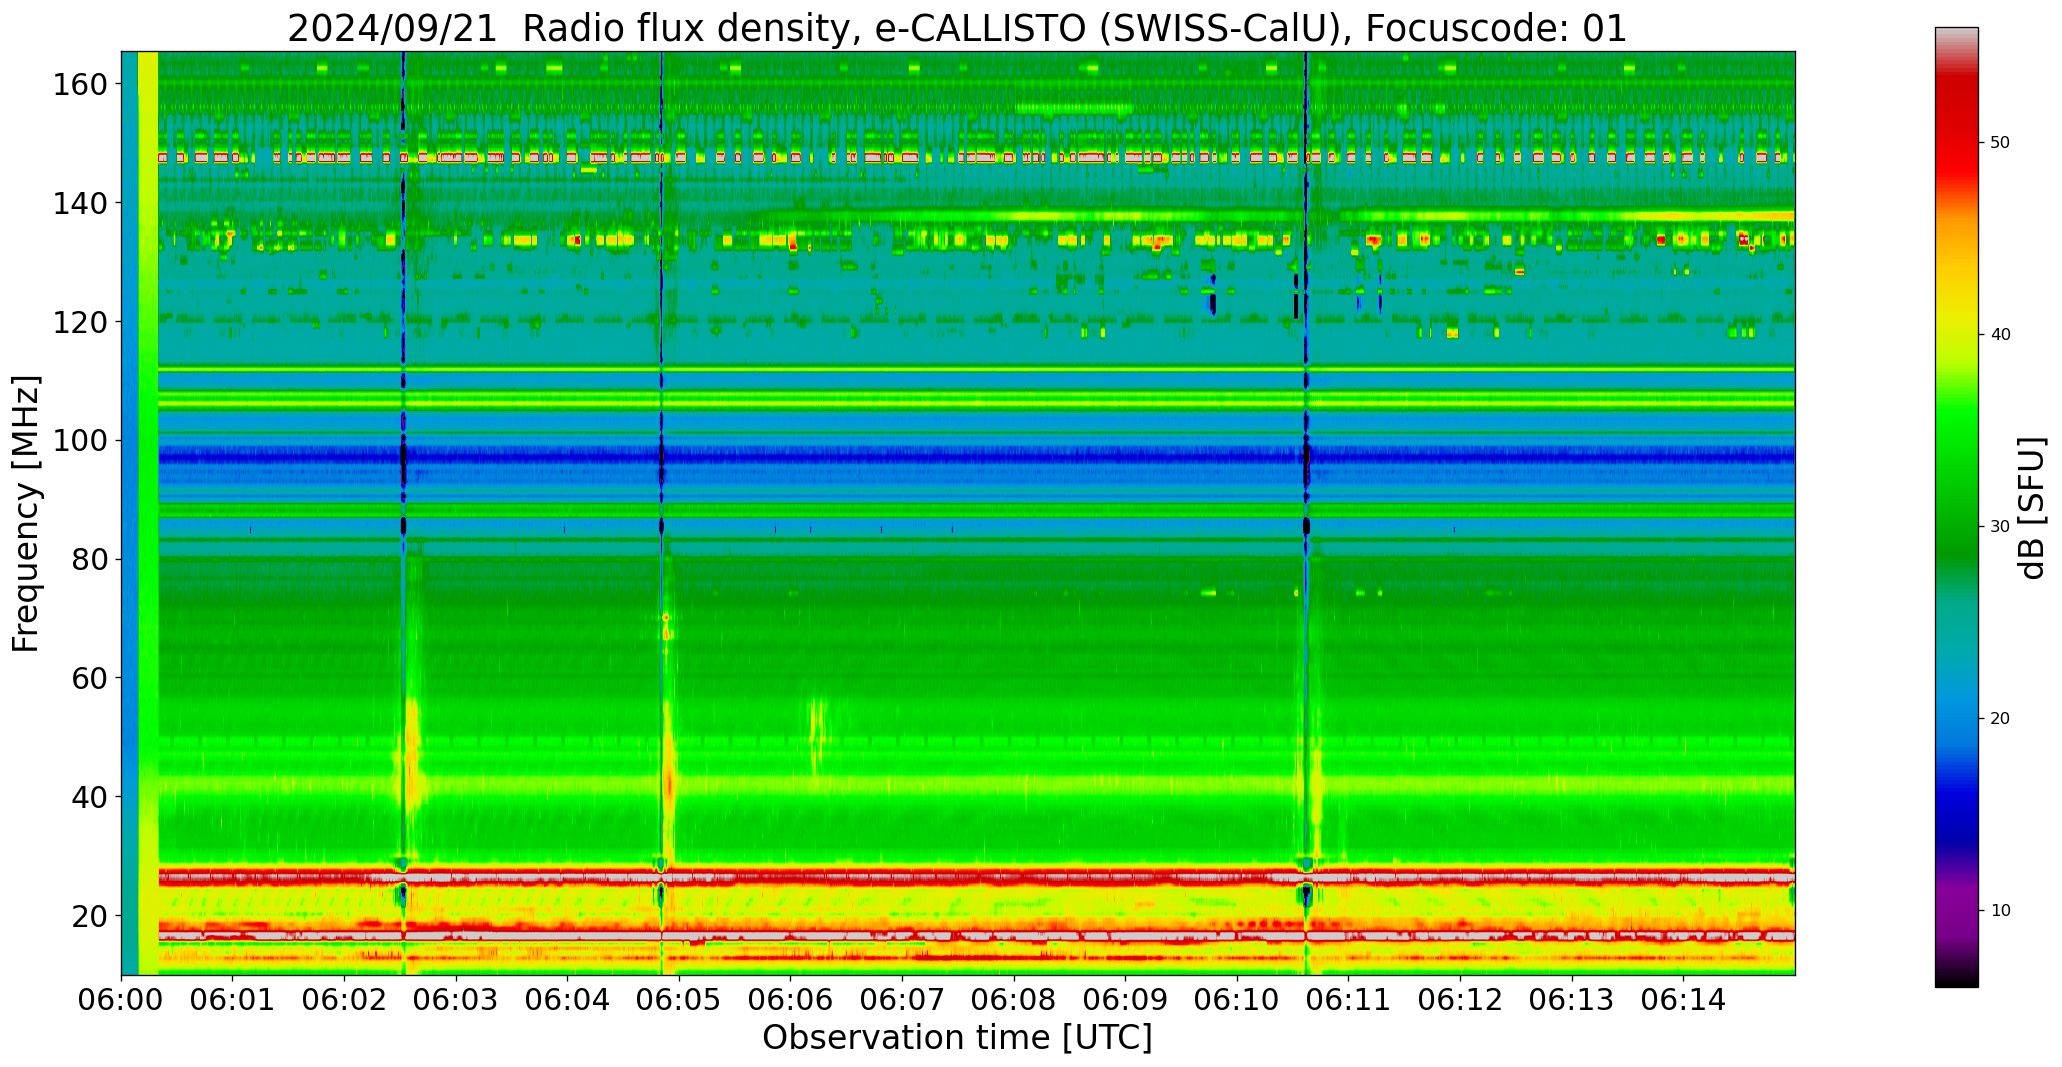Click the vertical burst just before 06:05 near 45 MHz
2062x1067 pixels.
[x=668, y=770]
